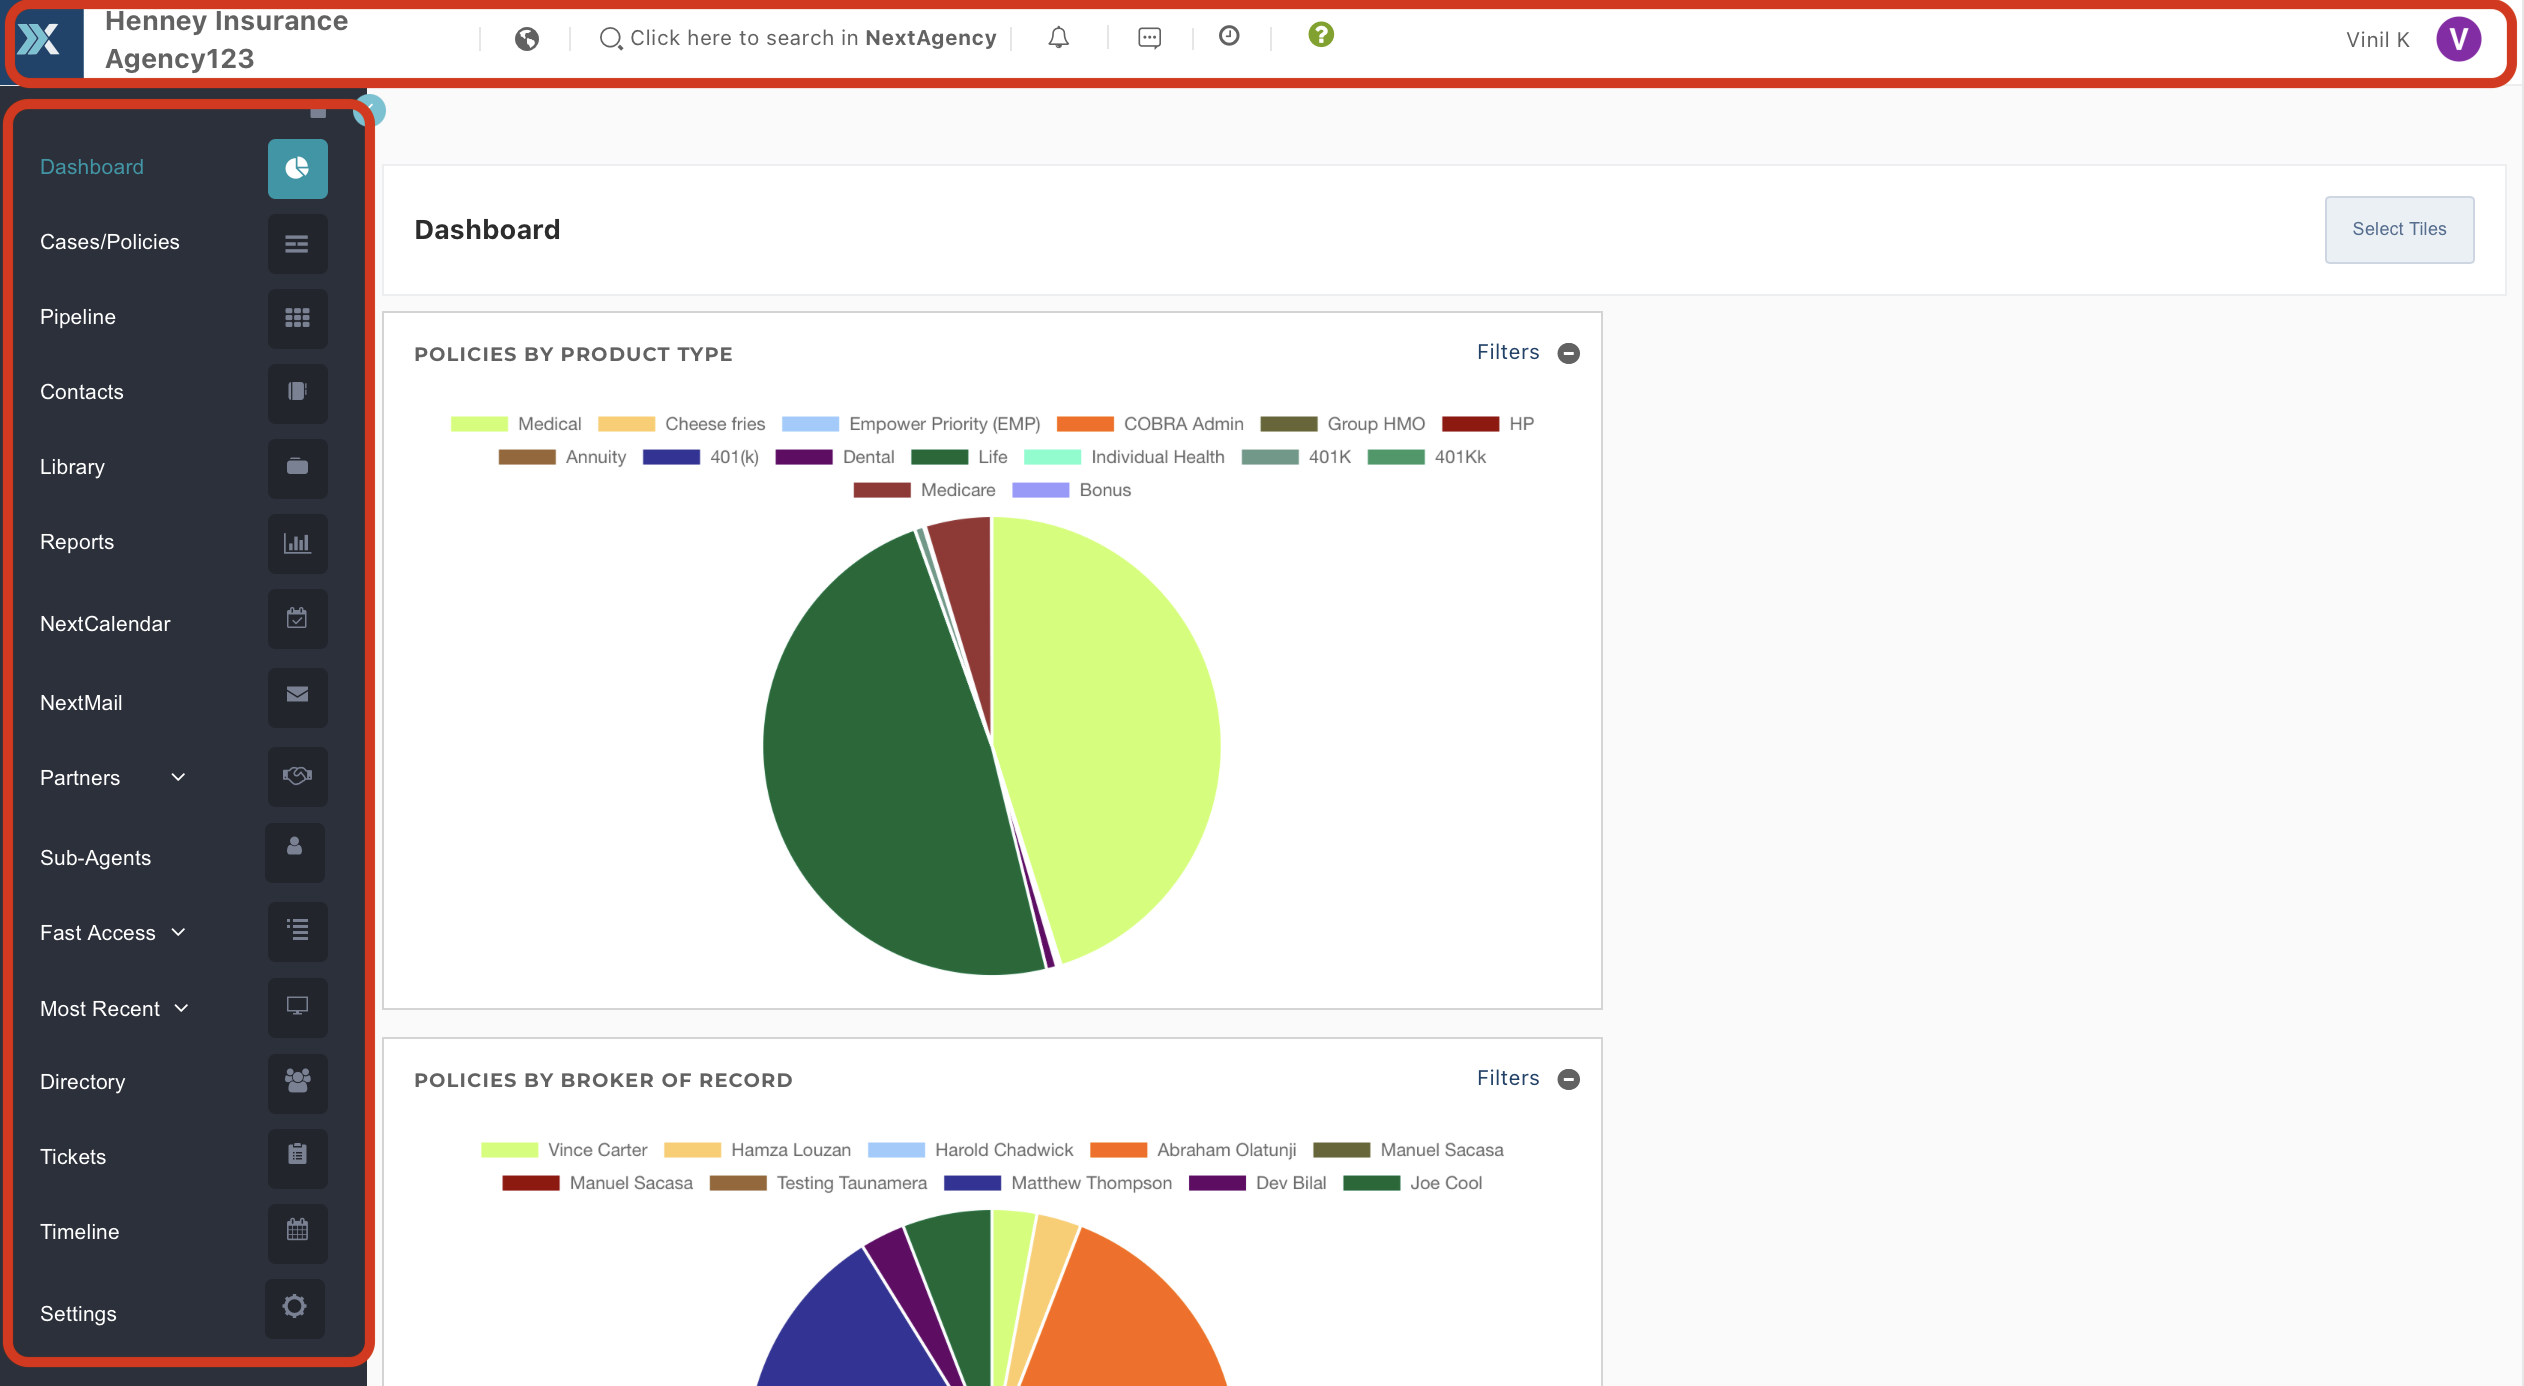2524x1386 pixels.
Task: Open Contacts menu item
Action: pos(82,392)
